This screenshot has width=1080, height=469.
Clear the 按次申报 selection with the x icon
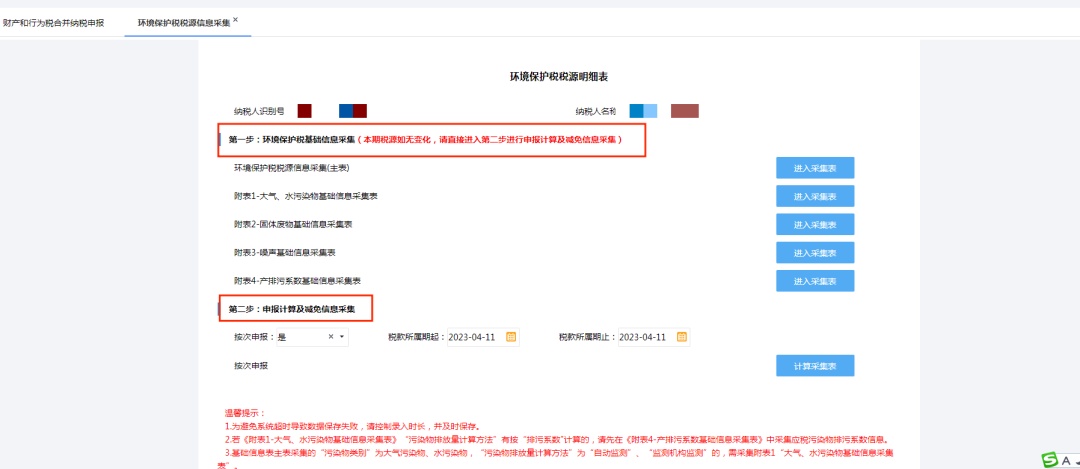(x=331, y=337)
